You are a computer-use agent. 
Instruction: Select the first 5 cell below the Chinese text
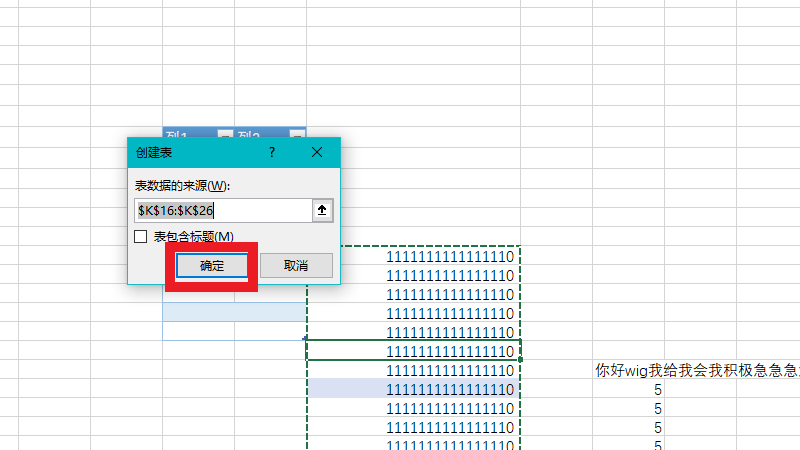[658, 389]
